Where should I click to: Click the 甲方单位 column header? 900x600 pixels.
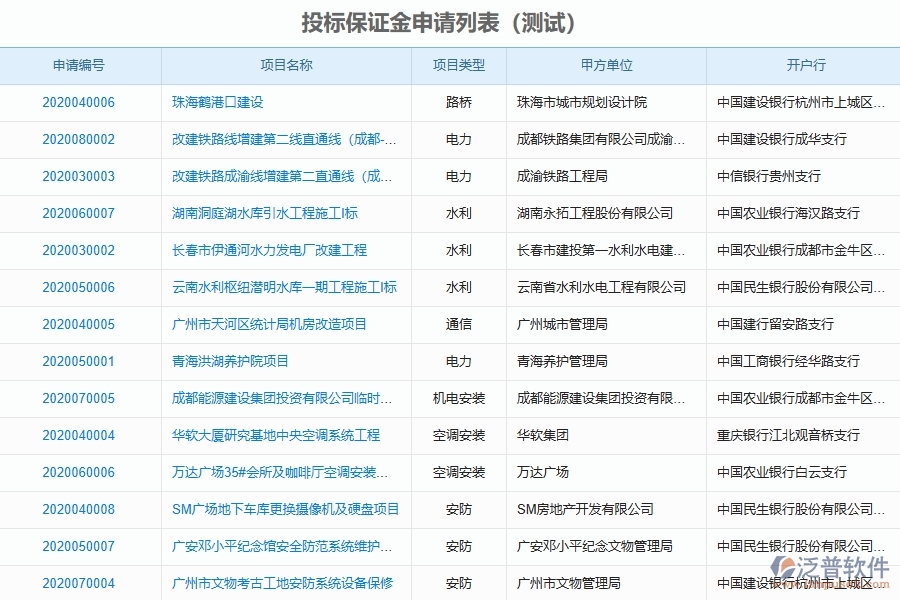coord(605,65)
